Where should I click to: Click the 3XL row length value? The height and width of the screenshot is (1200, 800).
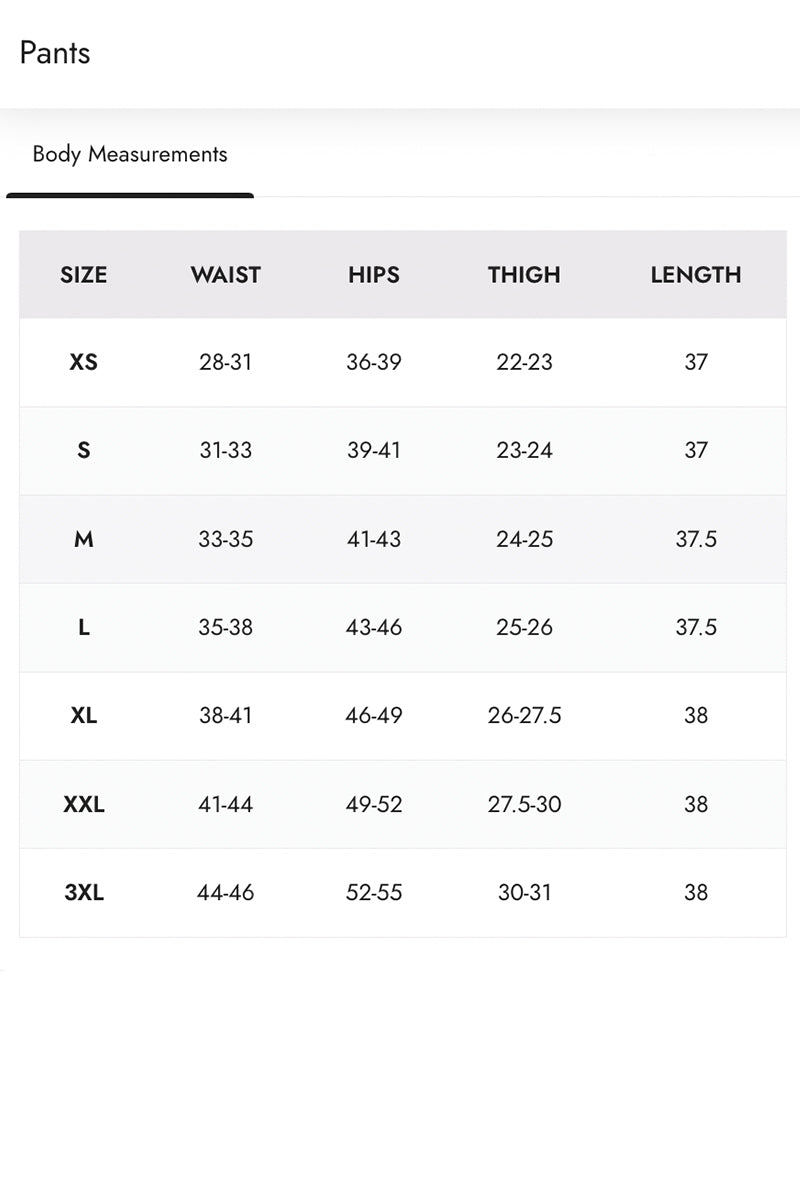(x=696, y=892)
